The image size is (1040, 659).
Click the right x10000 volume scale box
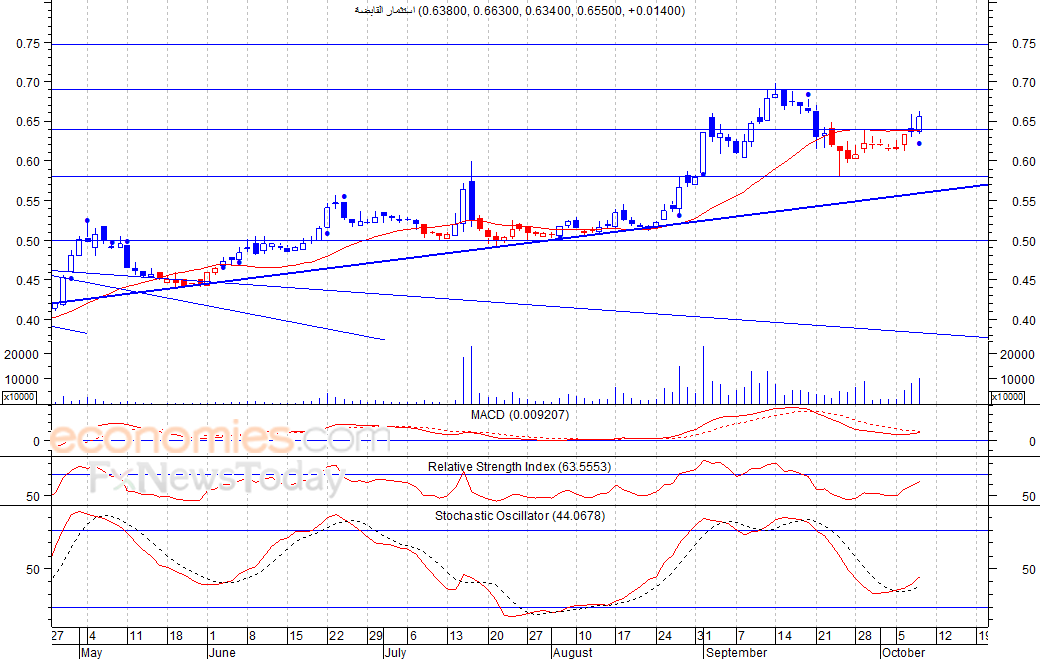coord(1007,397)
